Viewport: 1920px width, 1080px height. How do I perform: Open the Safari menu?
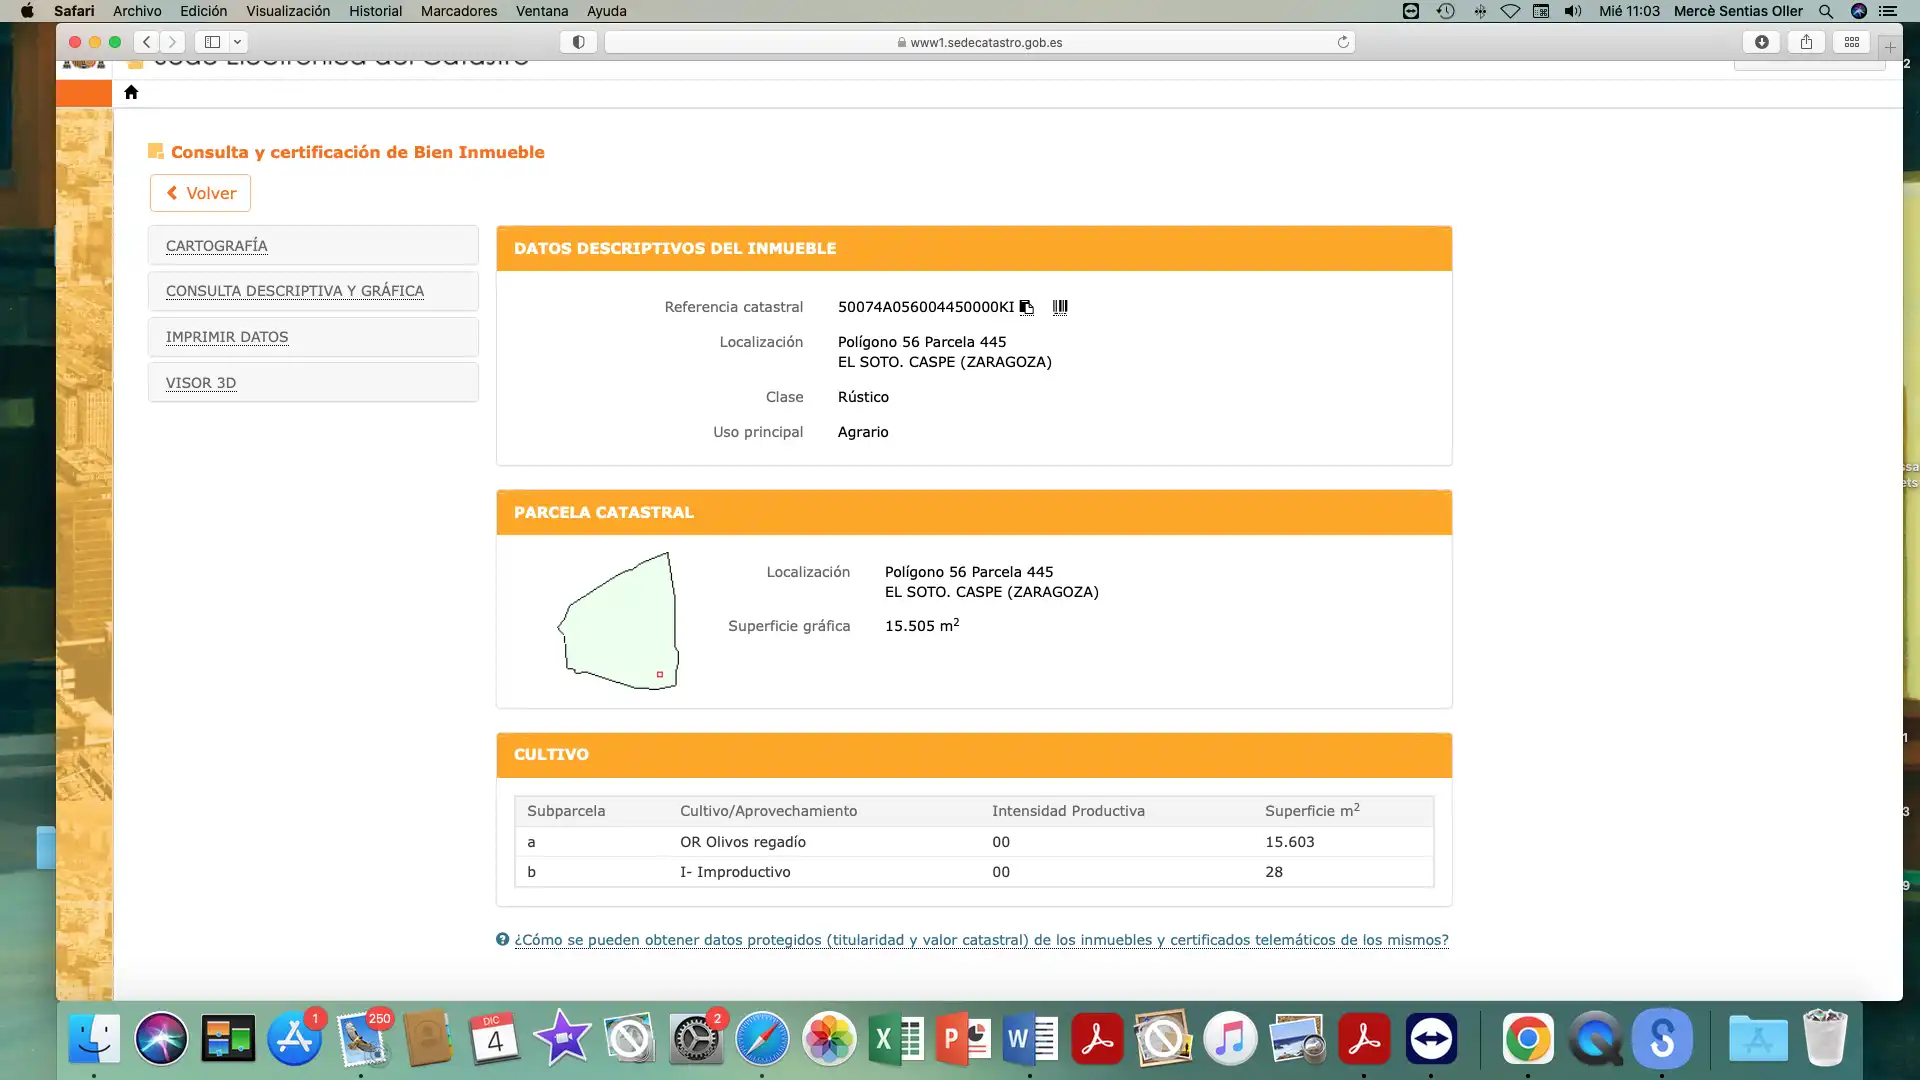click(74, 11)
